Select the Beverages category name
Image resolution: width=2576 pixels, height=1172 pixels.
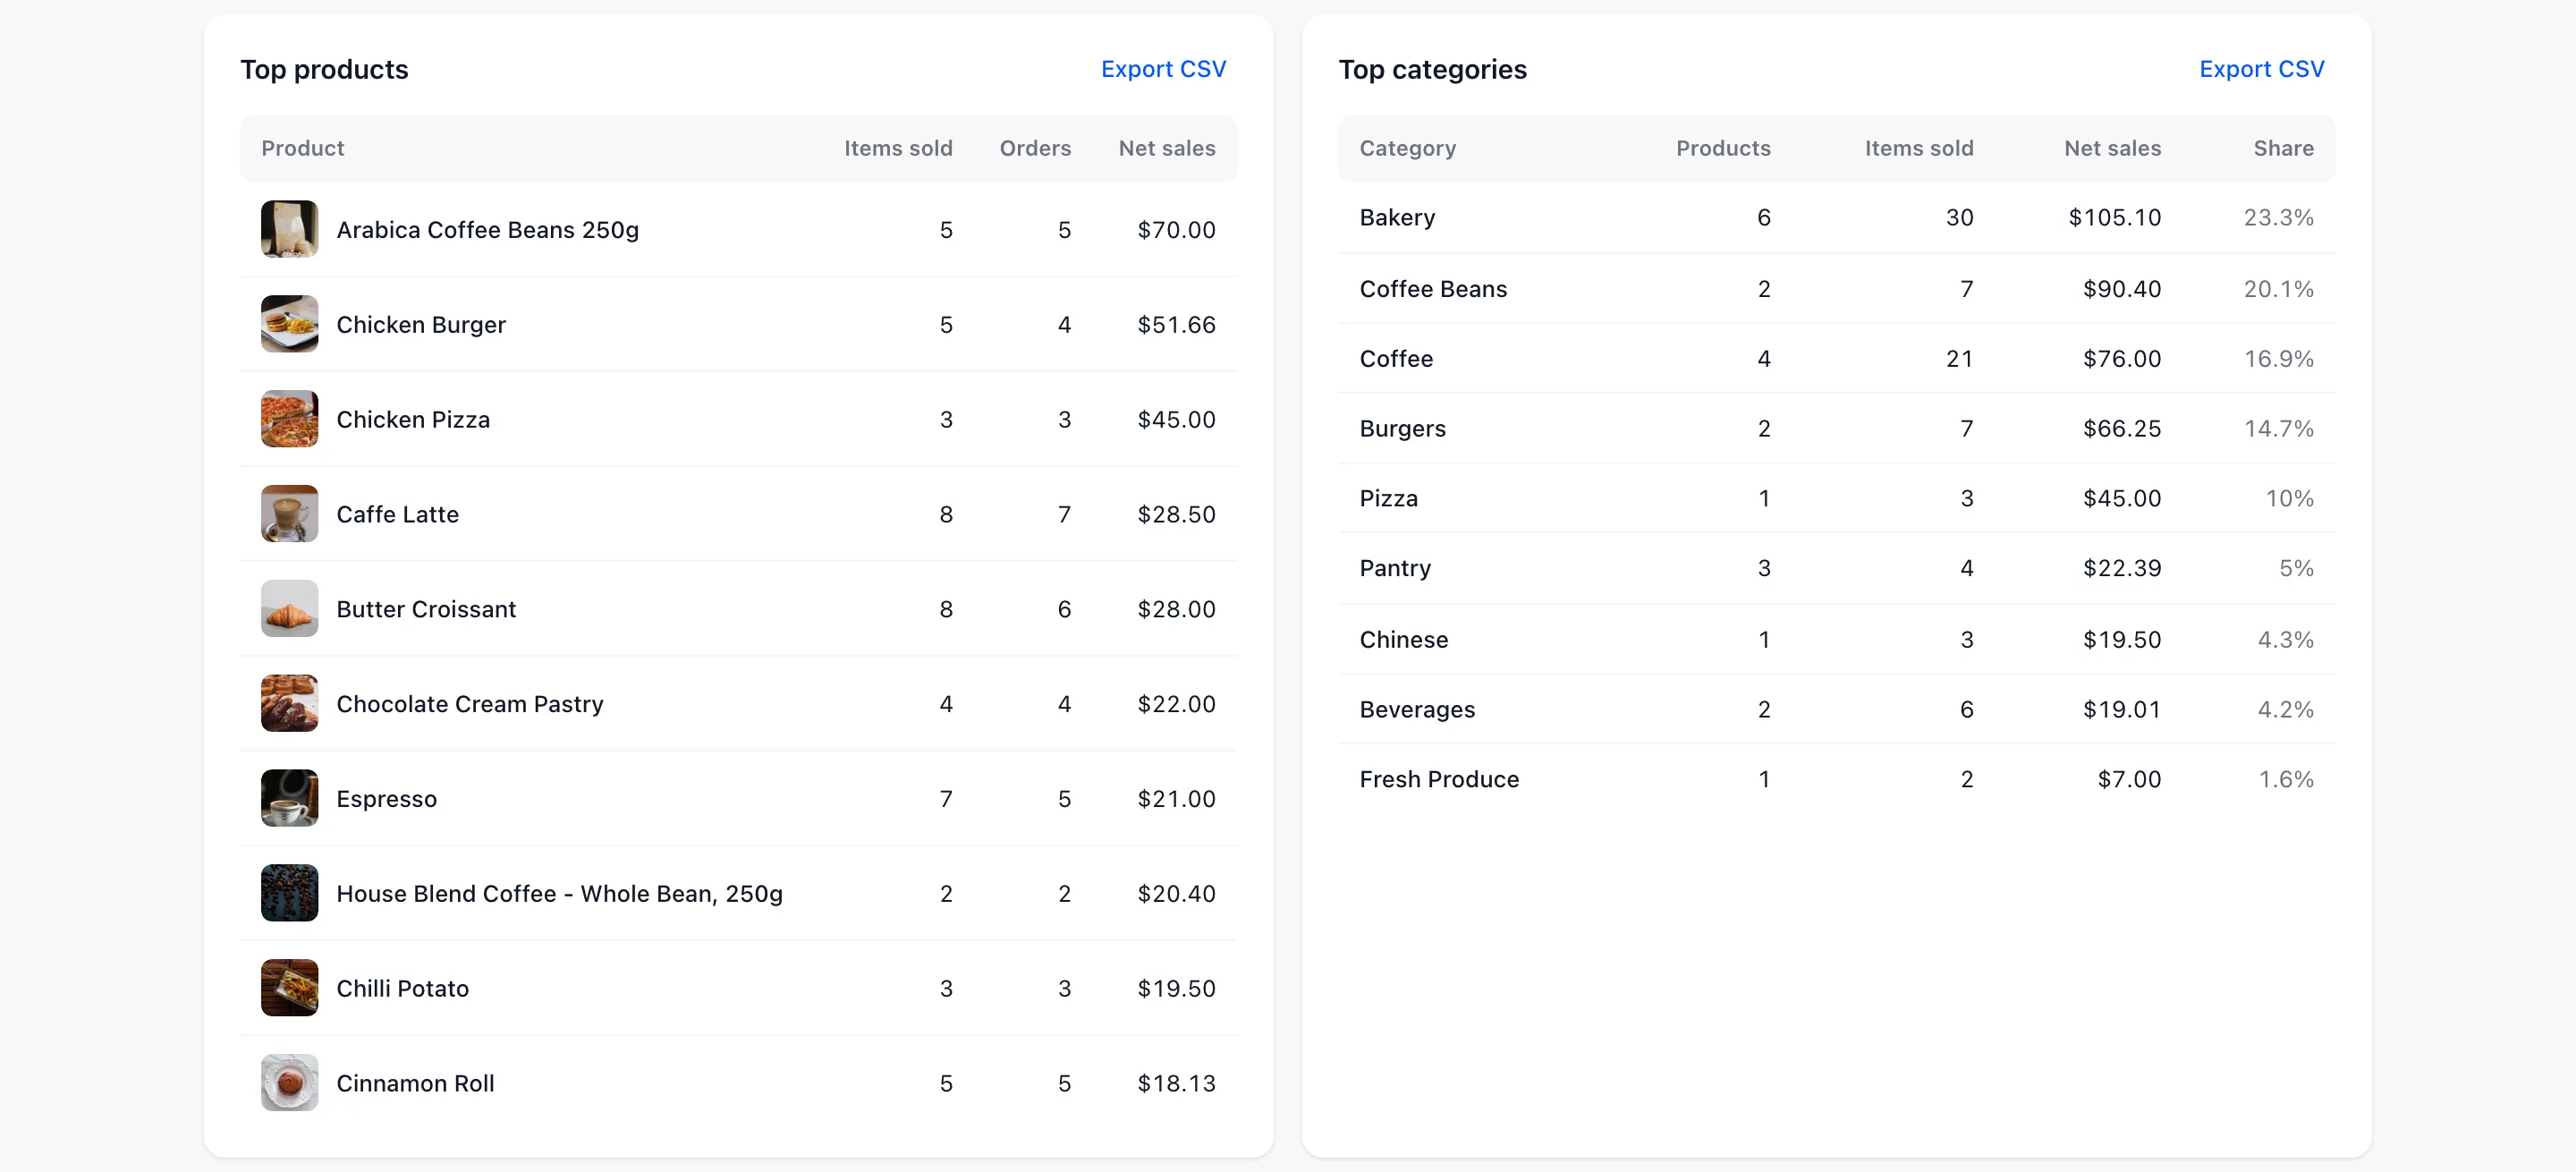tap(1416, 710)
